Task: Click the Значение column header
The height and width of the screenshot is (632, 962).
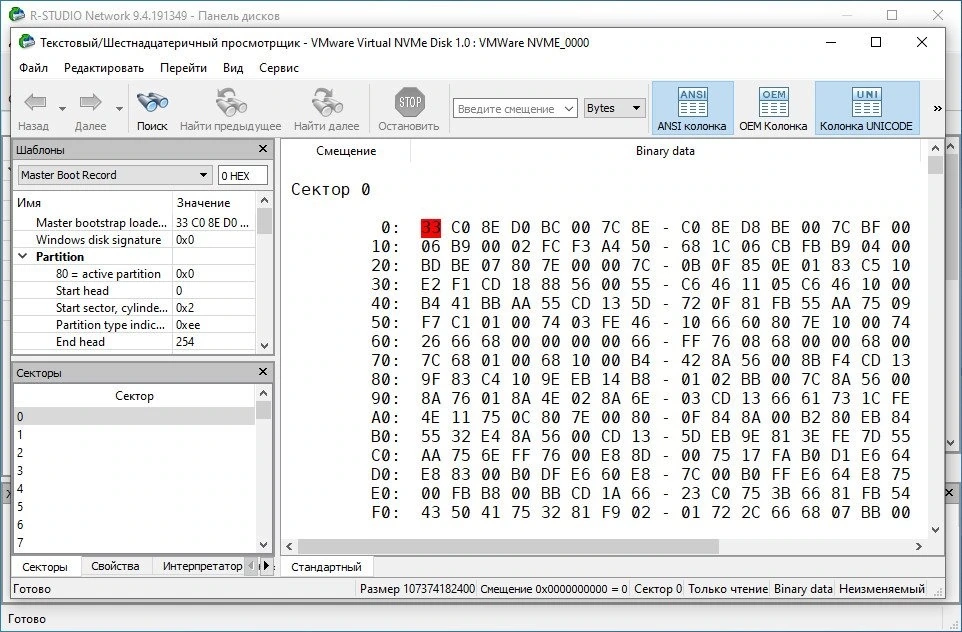Action: click(x=214, y=202)
